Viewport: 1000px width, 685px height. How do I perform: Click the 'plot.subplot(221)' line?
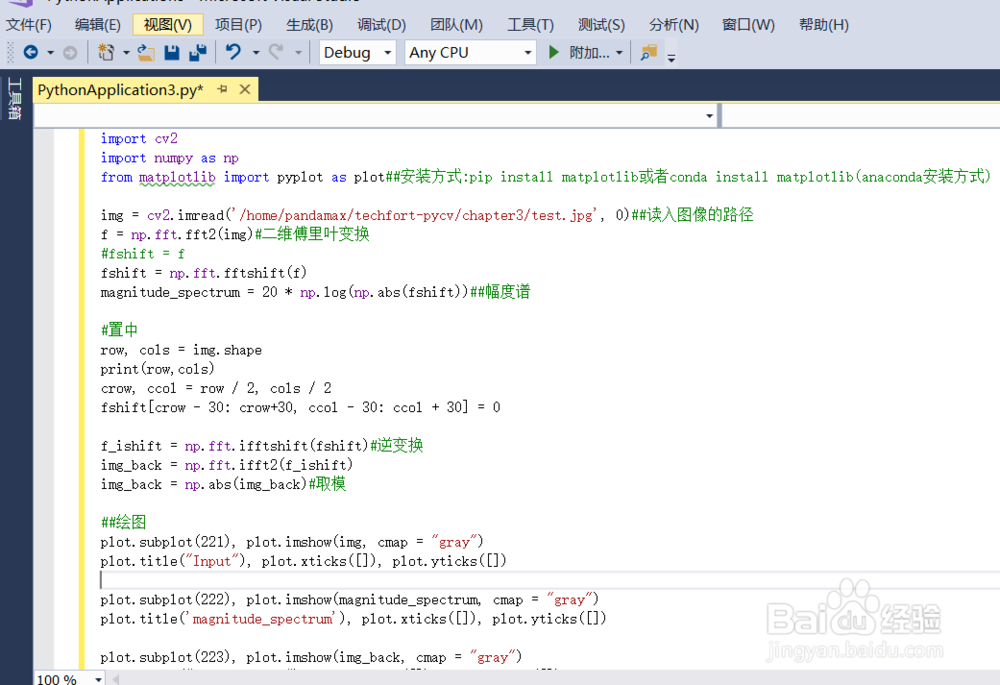click(x=292, y=542)
